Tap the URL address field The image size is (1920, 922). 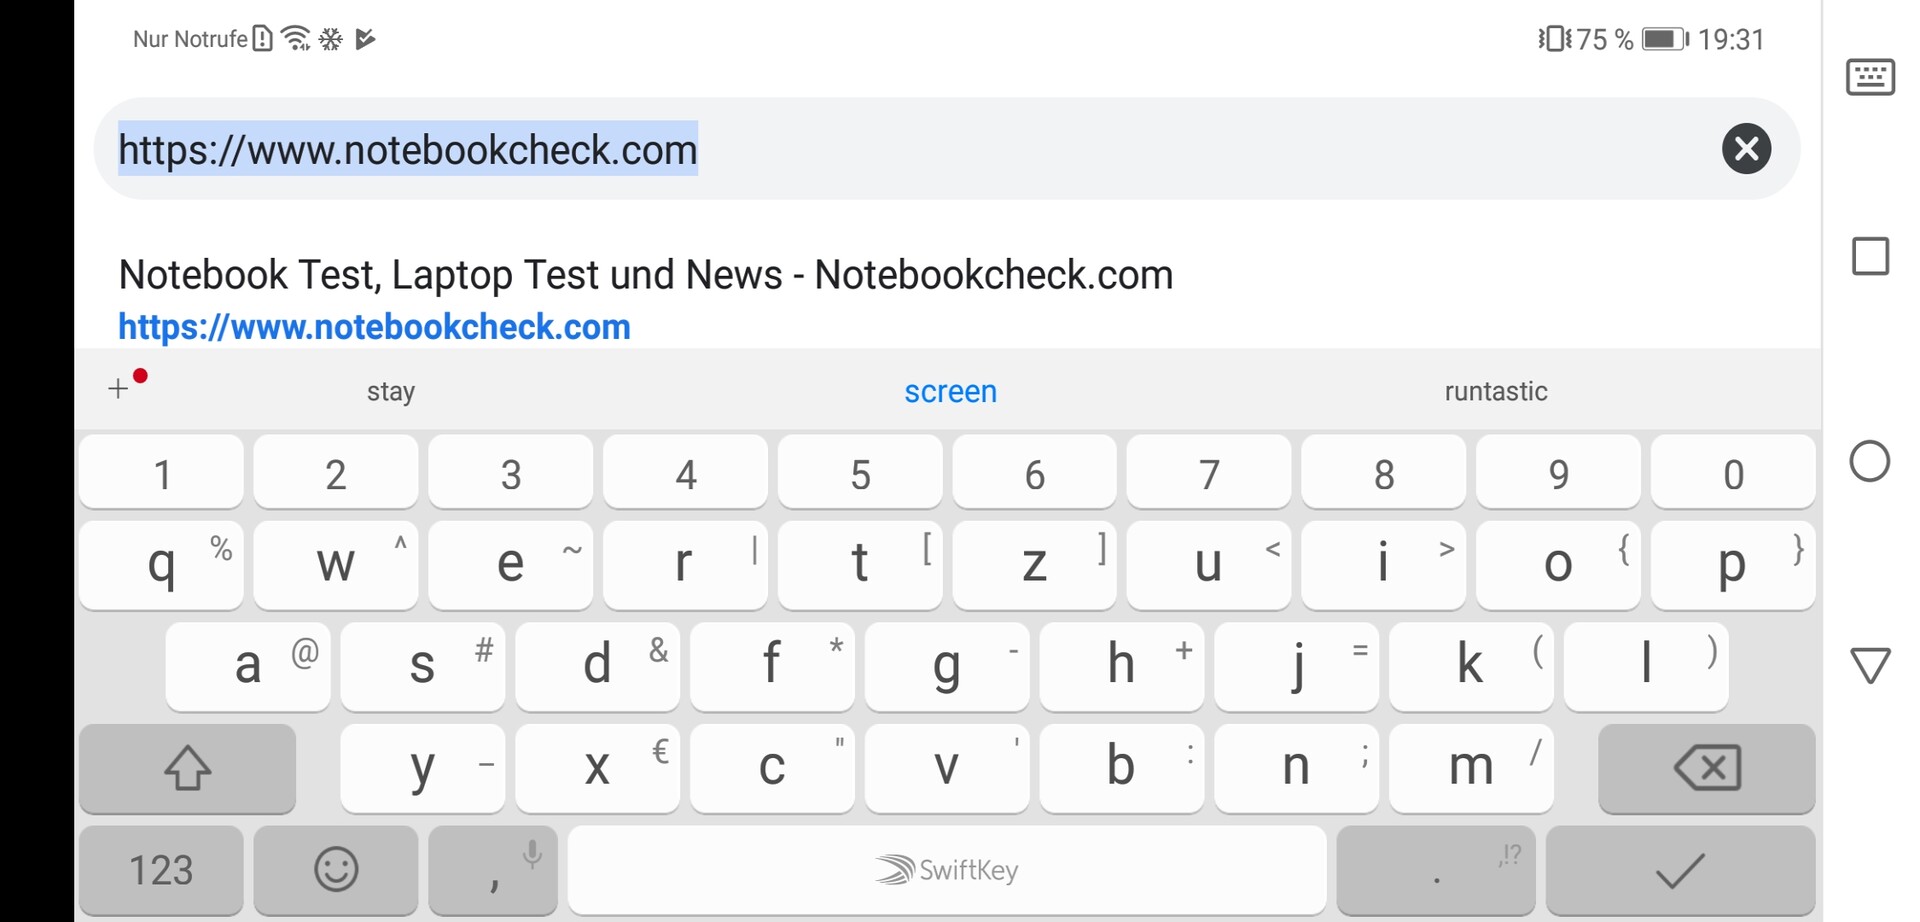(900, 149)
